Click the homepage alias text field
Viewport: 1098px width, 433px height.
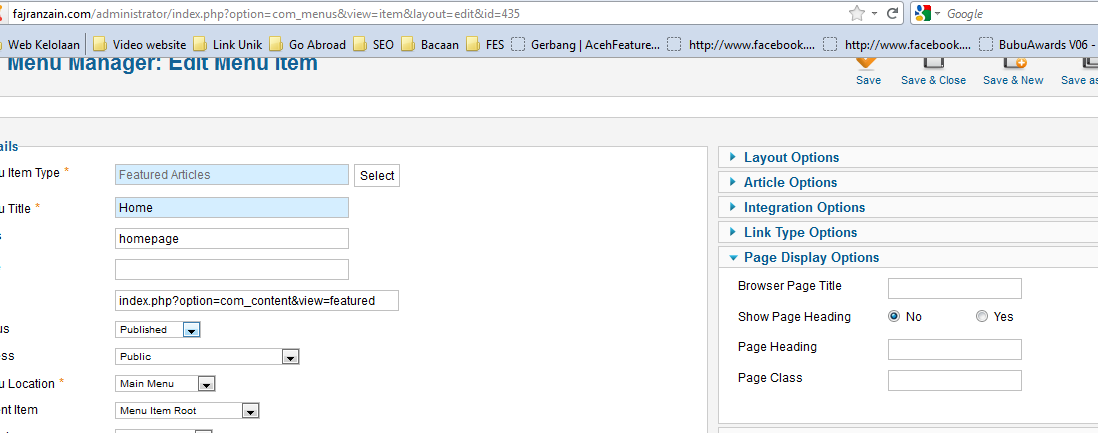(x=232, y=238)
